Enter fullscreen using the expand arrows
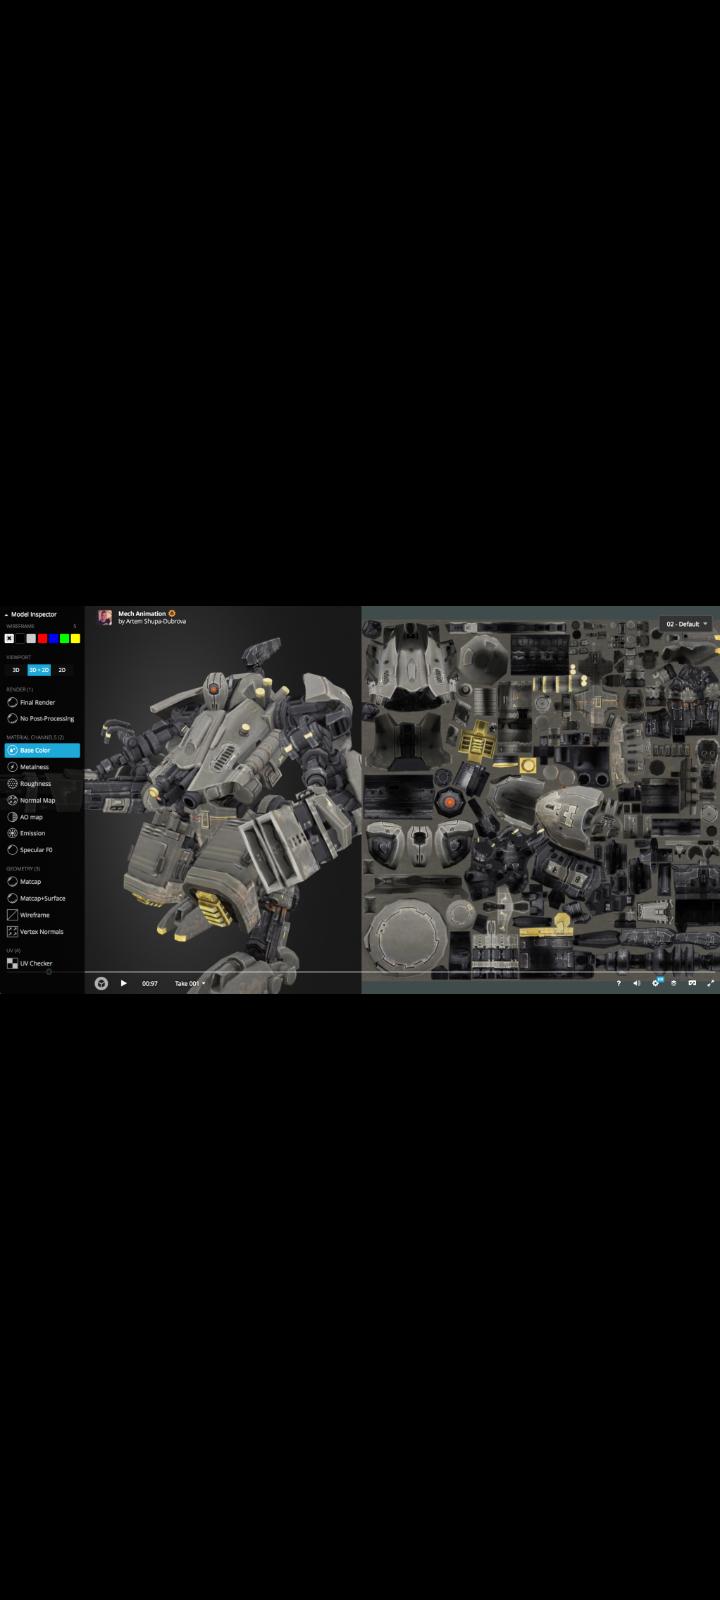The width and height of the screenshot is (720, 1600). tap(710, 983)
